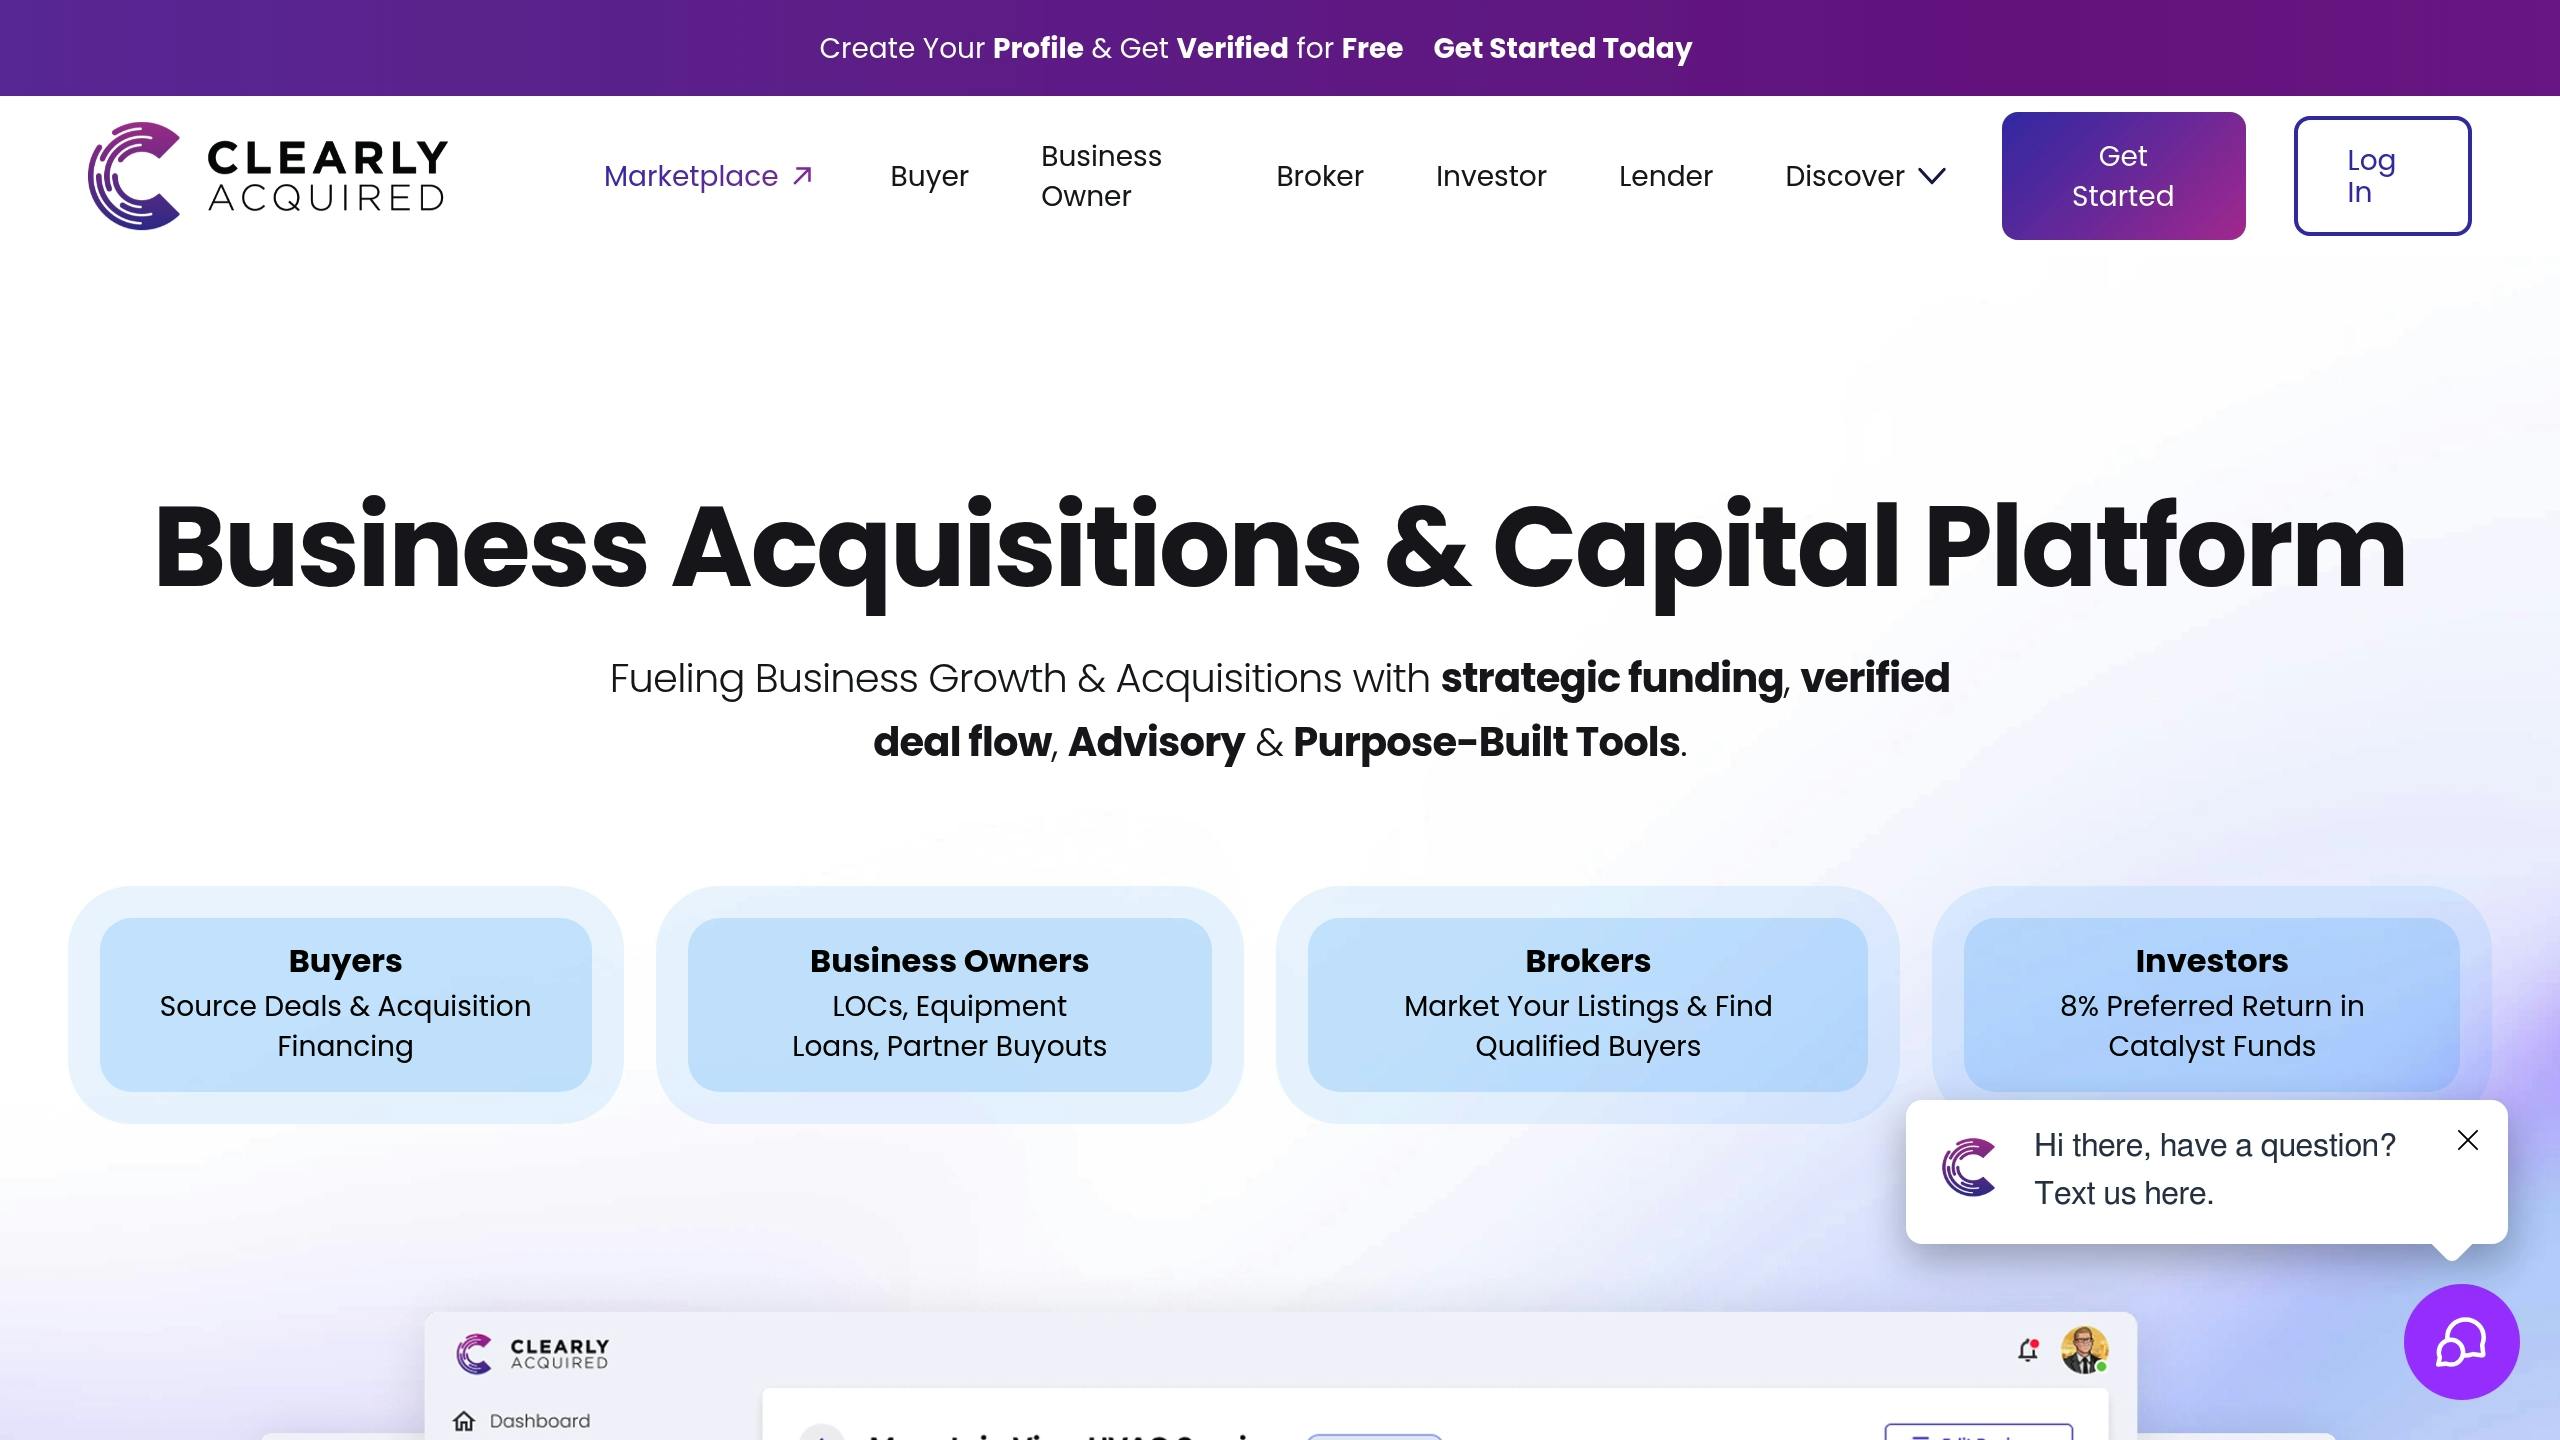Viewport: 2560px width, 1440px height.
Task: Click the logo icon in chat popup
Action: coord(1968,1167)
